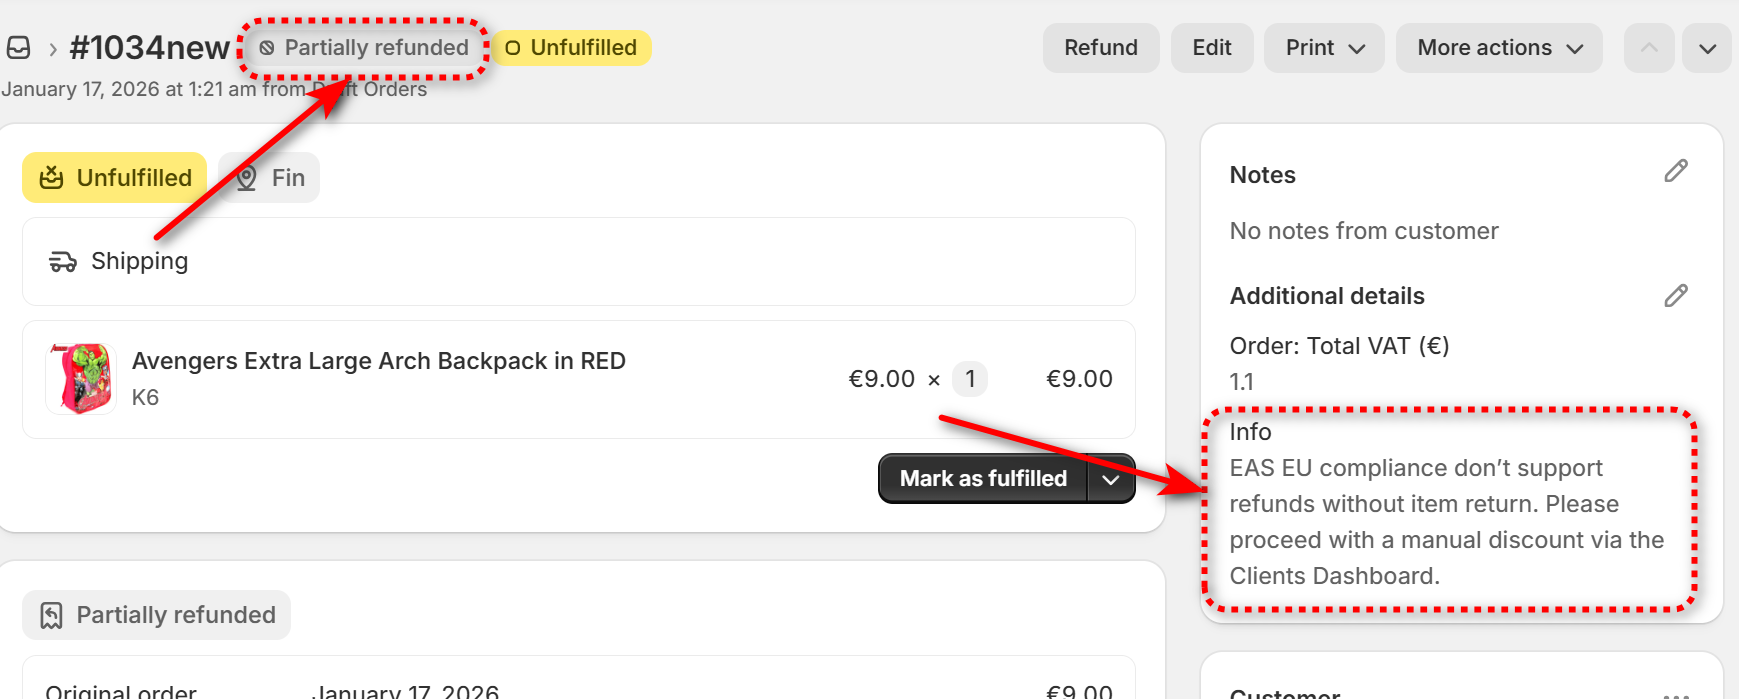Click Mark as fulfilled
This screenshot has width=1739, height=699.
pyautogui.click(x=982, y=479)
